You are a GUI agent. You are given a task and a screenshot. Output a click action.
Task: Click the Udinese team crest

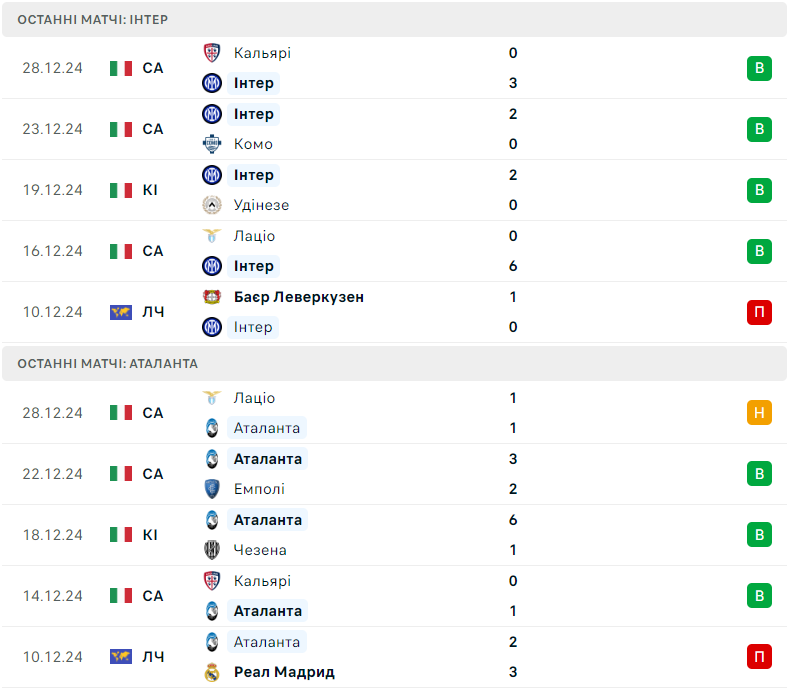pos(211,205)
